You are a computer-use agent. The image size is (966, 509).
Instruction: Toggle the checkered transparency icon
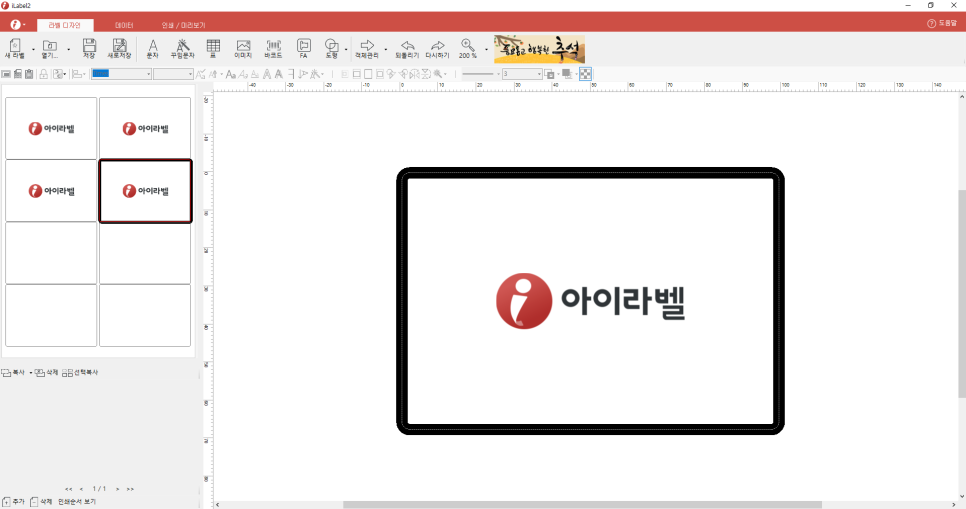(x=585, y=74)
